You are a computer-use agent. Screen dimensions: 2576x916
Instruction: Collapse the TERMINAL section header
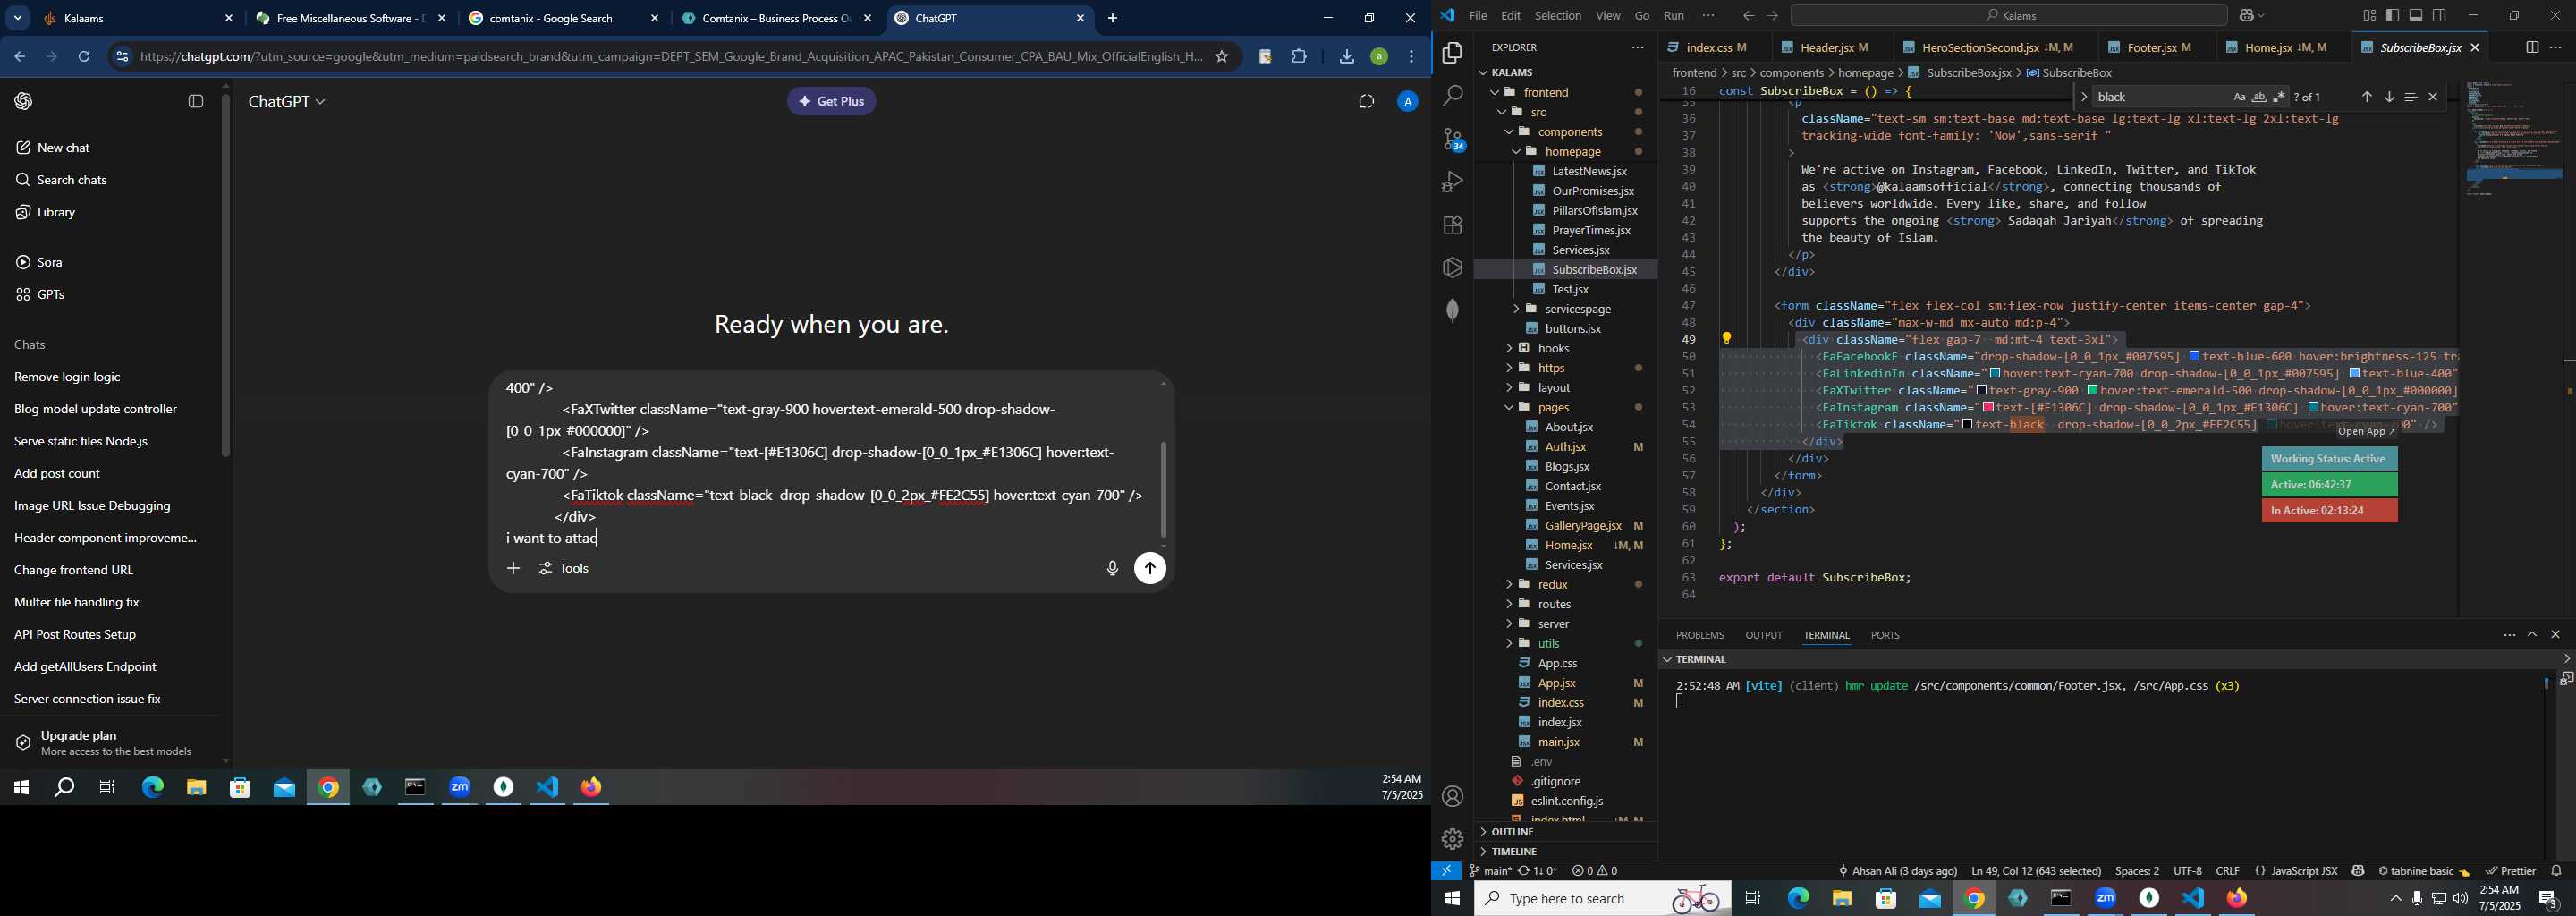click(1700, 660)
